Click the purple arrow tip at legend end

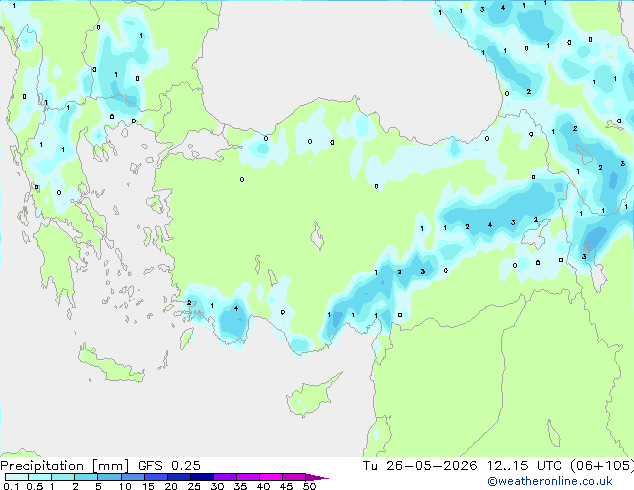(317, 477)
